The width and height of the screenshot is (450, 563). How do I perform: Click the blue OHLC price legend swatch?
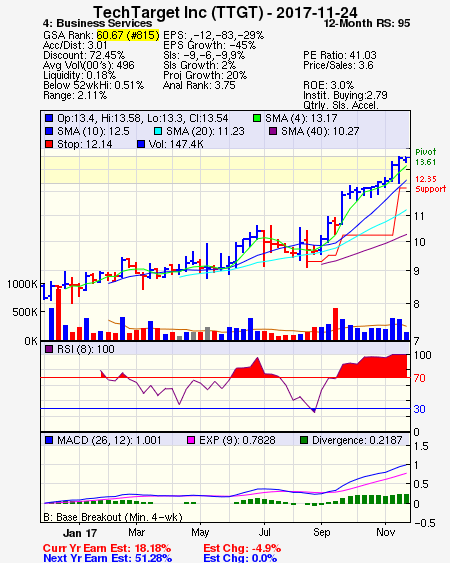(49, 118)
